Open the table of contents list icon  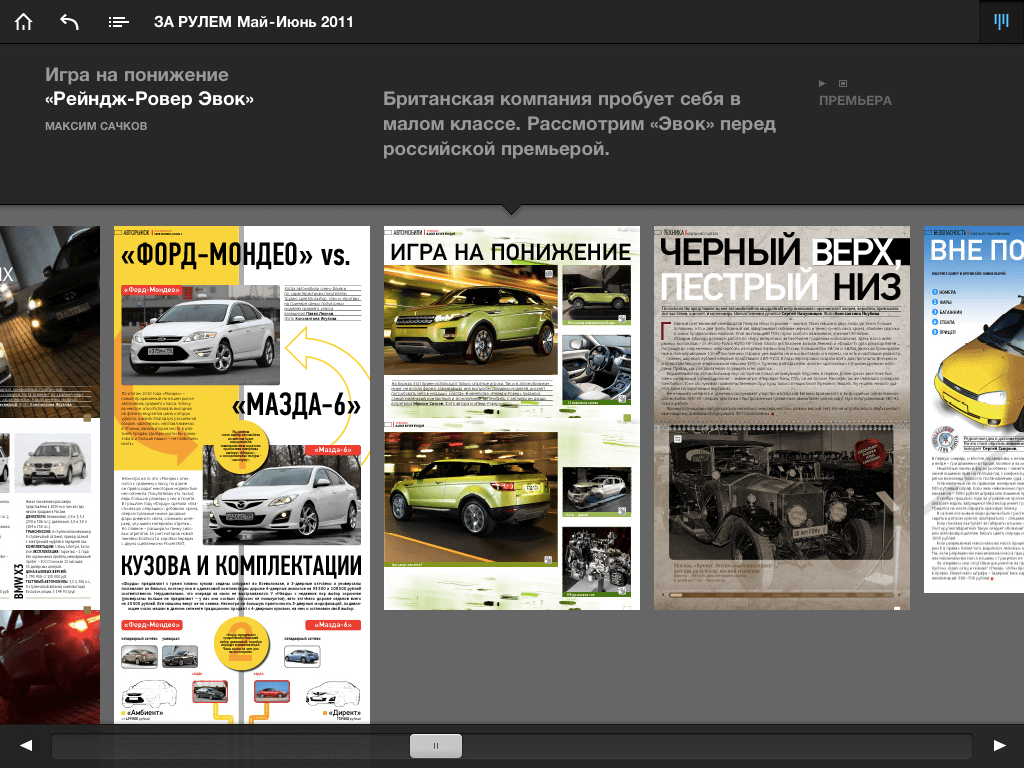pyautogui.click(x=118, y=22)
